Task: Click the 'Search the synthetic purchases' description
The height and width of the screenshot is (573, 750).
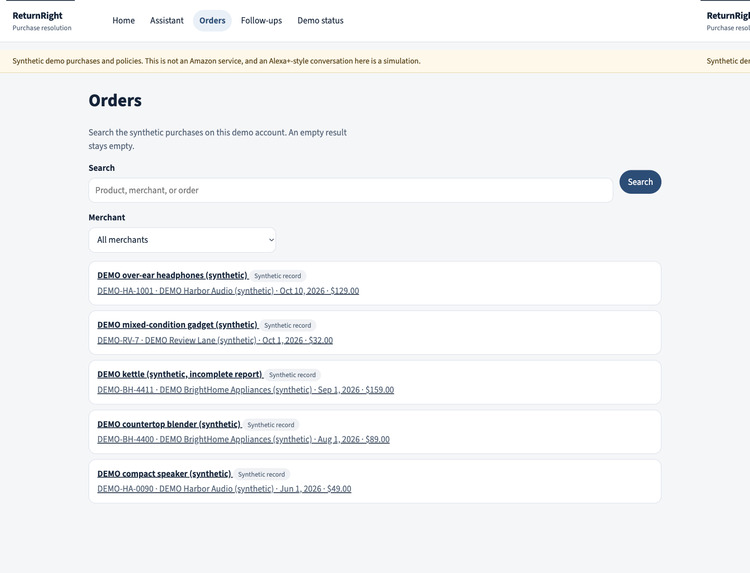Action: 218,139
